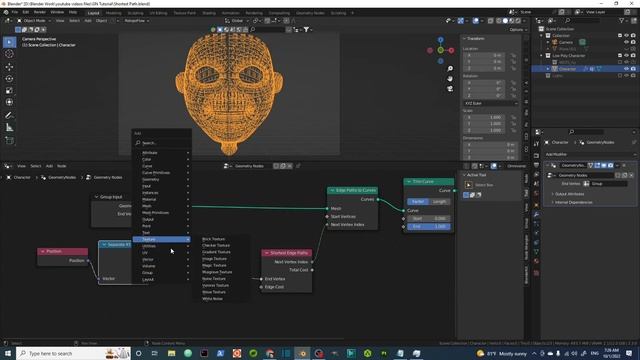Click the zoom magnifier icon in viewport
The image size is (640, 360).
(450, 69)
